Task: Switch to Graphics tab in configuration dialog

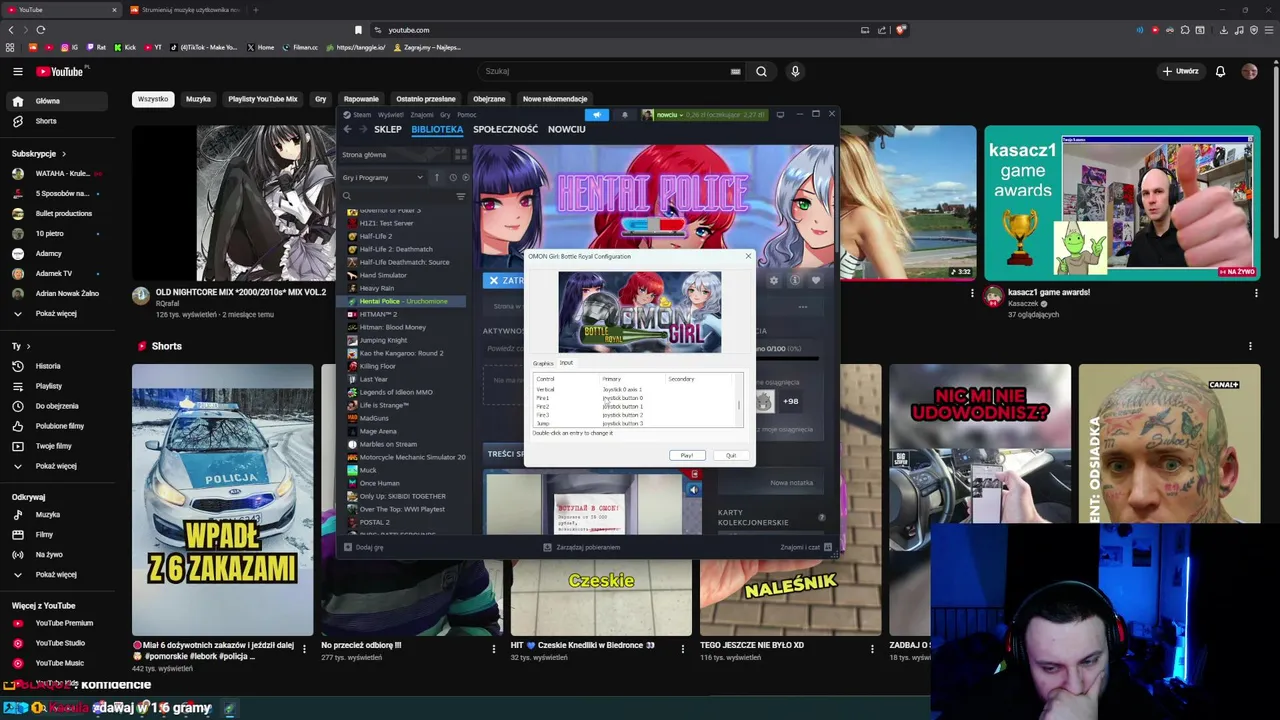Action: pyautogui.click(x=543, y=363)
